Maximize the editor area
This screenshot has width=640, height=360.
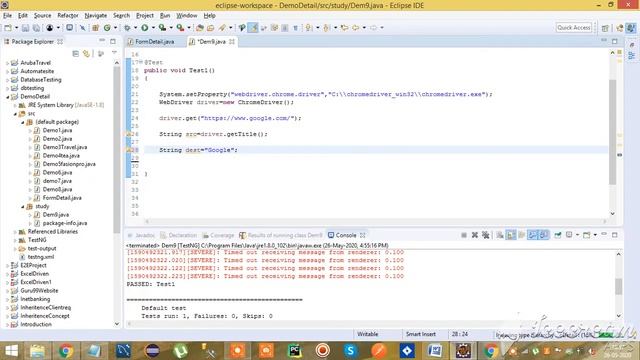(x=615, y=41)
